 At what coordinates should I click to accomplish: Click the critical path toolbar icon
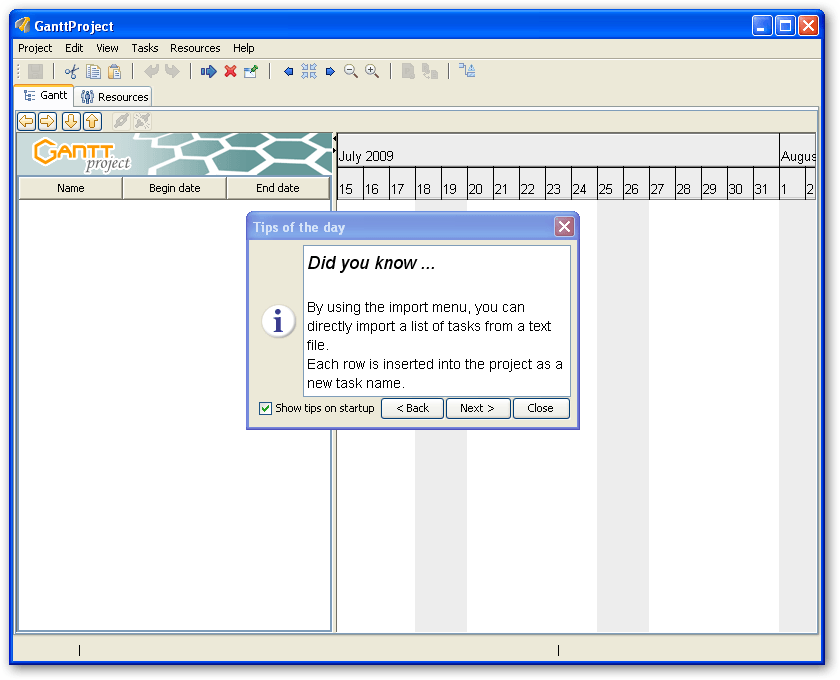[x=467, y=71]
